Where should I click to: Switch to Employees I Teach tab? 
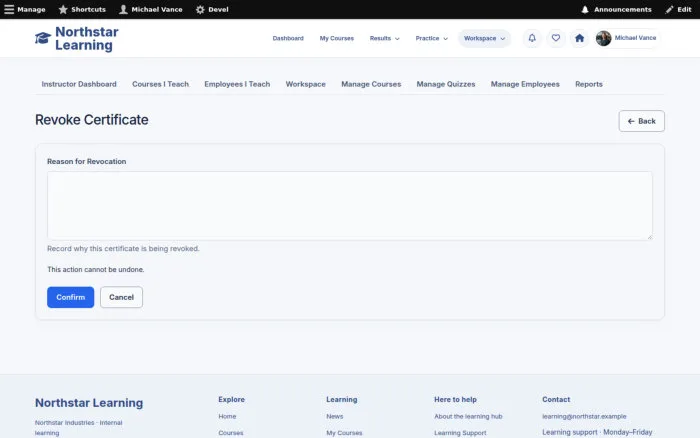coord(237,84)
